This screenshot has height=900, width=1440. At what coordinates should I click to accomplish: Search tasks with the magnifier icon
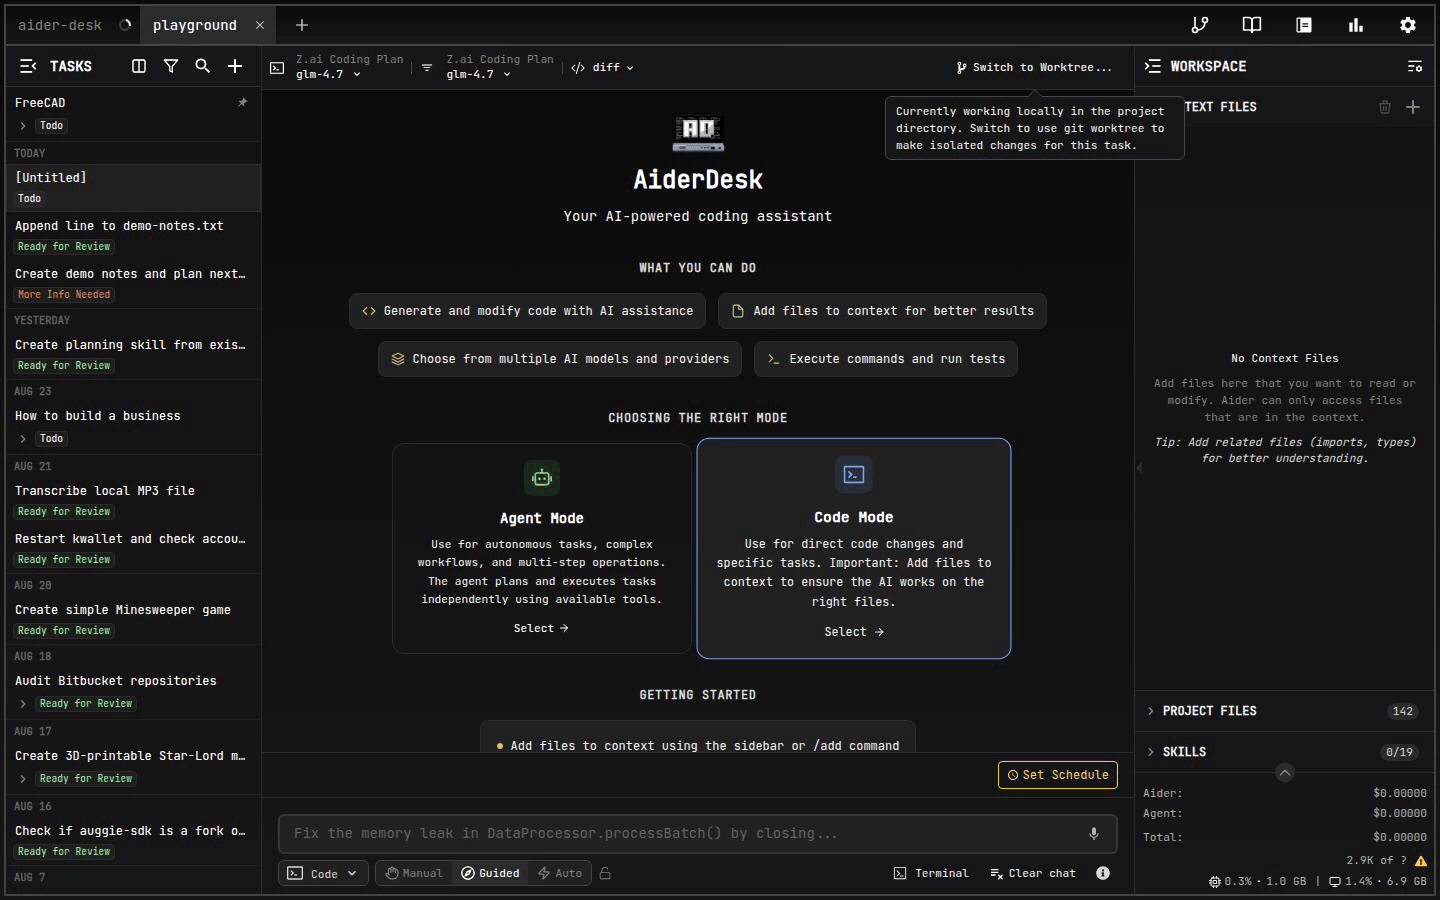pos(203,66)
